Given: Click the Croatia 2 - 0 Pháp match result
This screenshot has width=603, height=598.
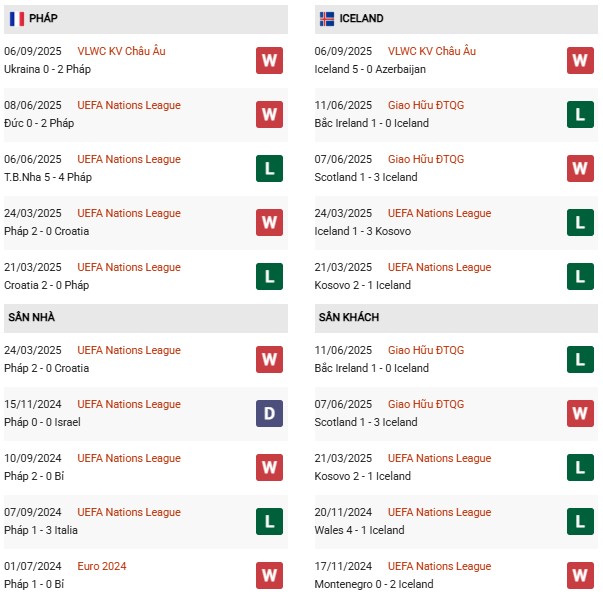Looking at the screenshot, I should click(46, 285).
